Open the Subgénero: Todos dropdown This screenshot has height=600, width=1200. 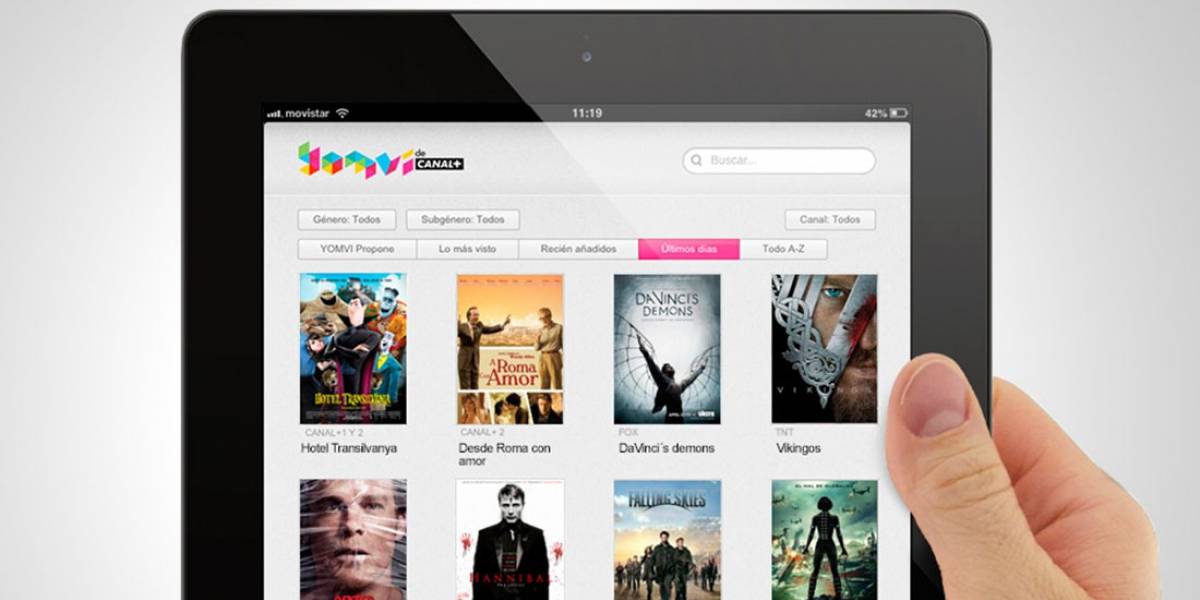tap(463, 220)
